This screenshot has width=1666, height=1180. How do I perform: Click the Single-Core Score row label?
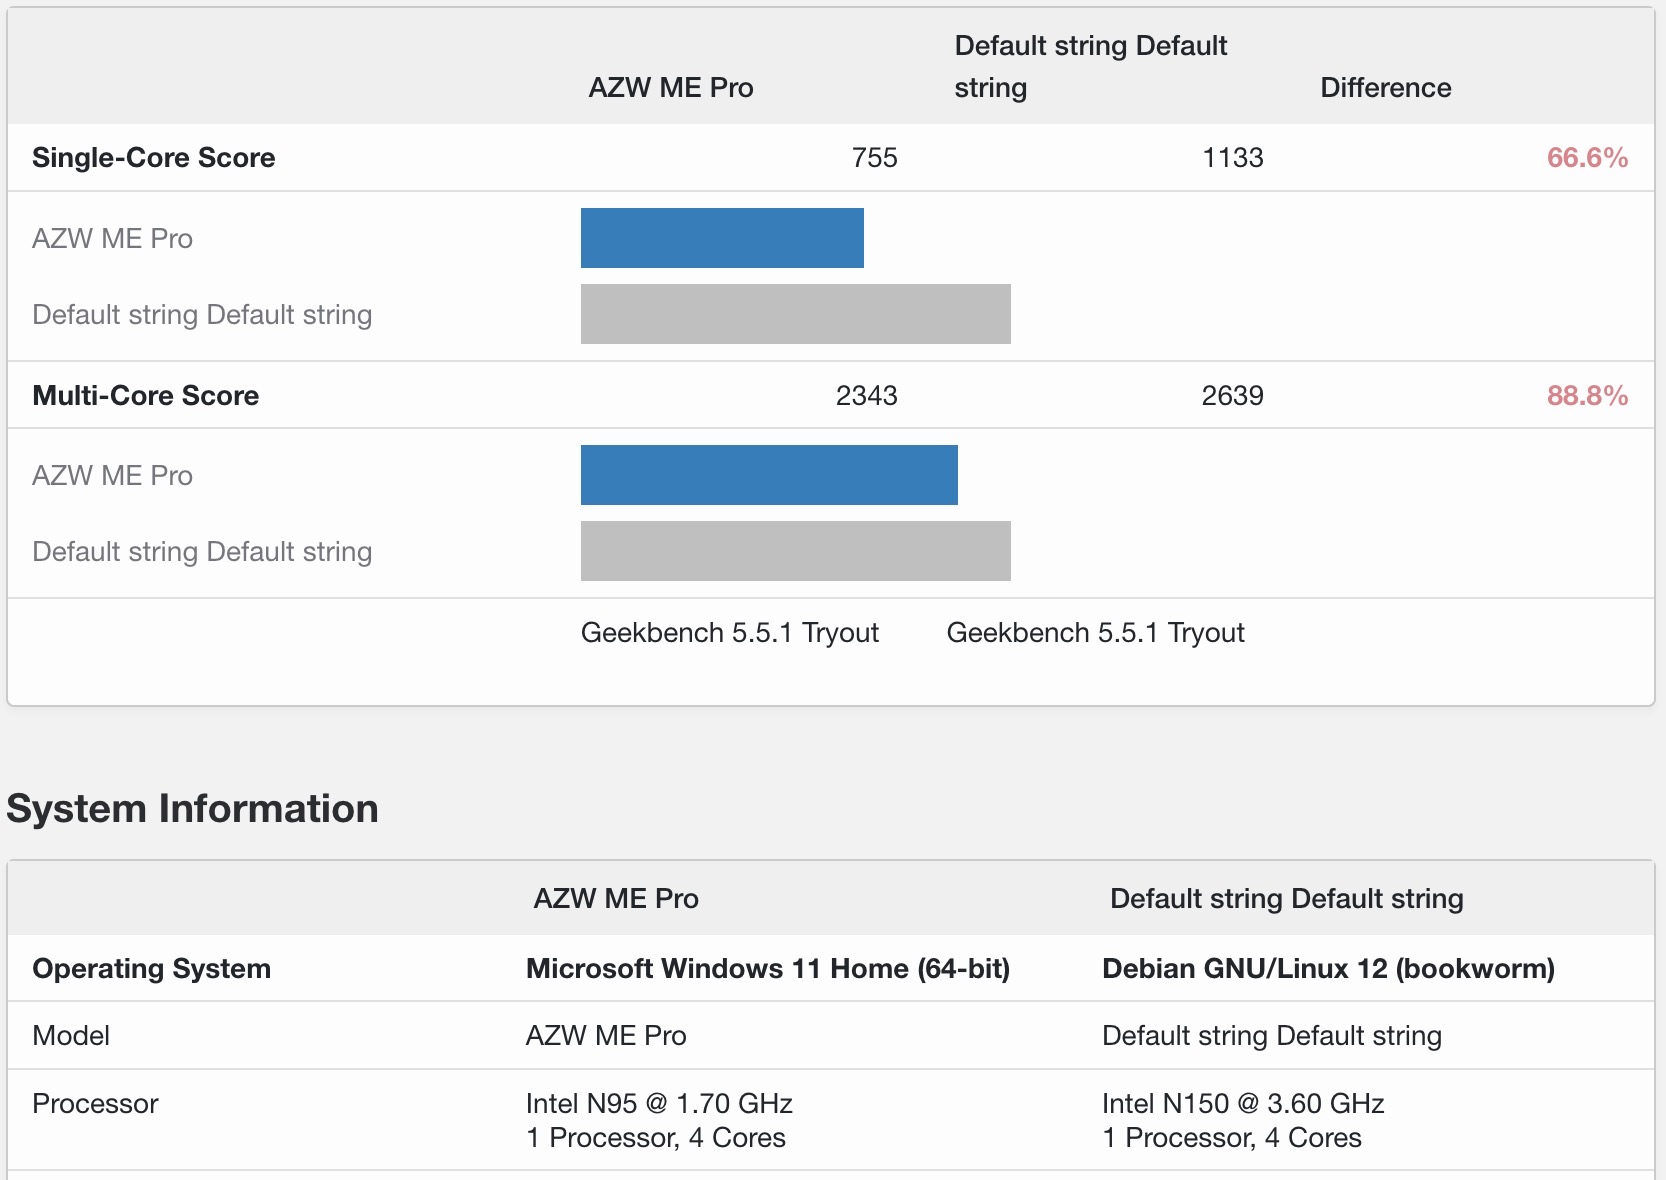pyautogui.click(x=153, y=158)
